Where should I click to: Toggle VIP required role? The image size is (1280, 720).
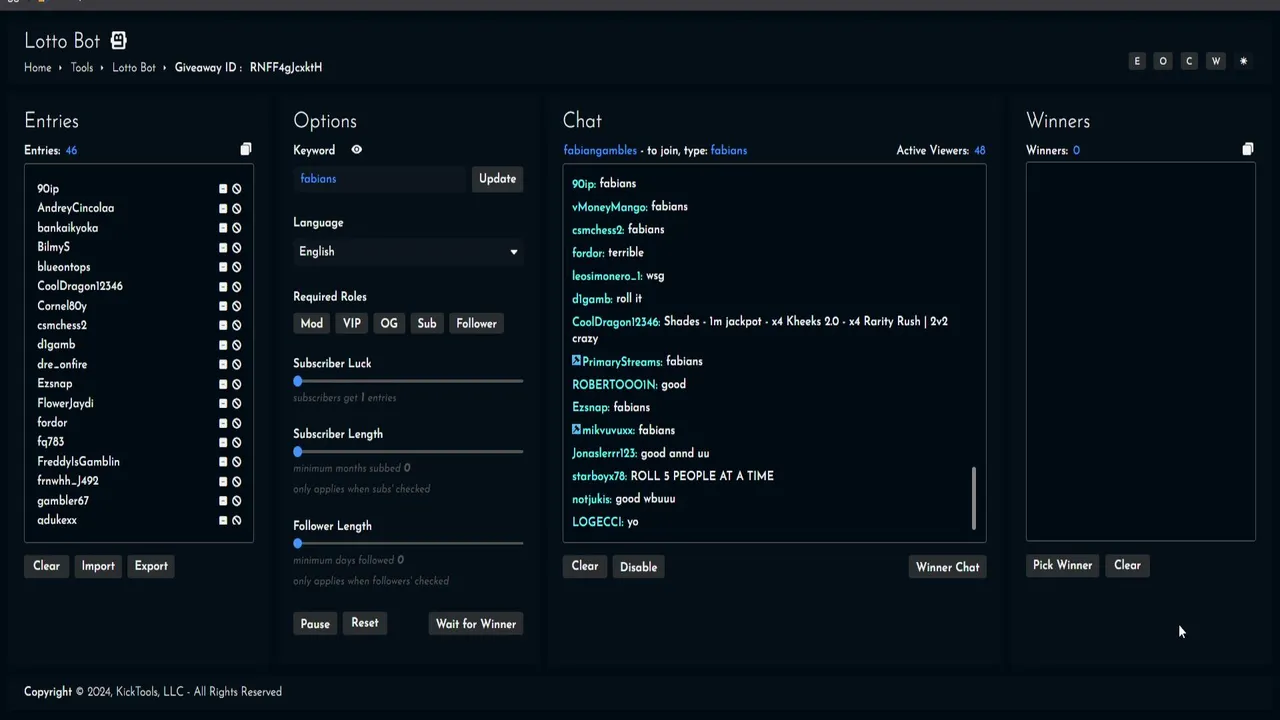[352, 324]
